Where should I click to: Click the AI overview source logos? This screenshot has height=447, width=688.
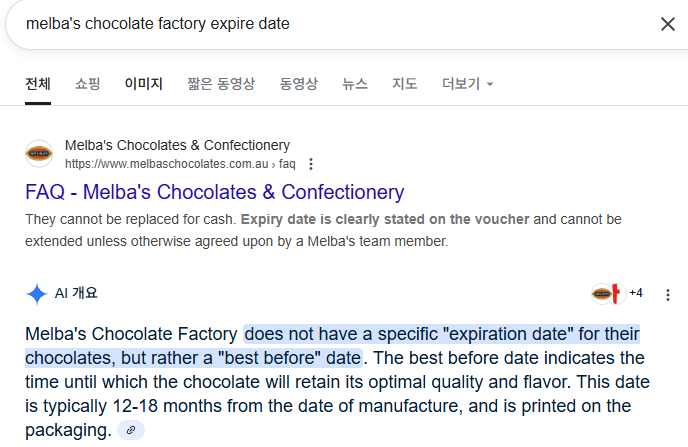click(608, 293)
